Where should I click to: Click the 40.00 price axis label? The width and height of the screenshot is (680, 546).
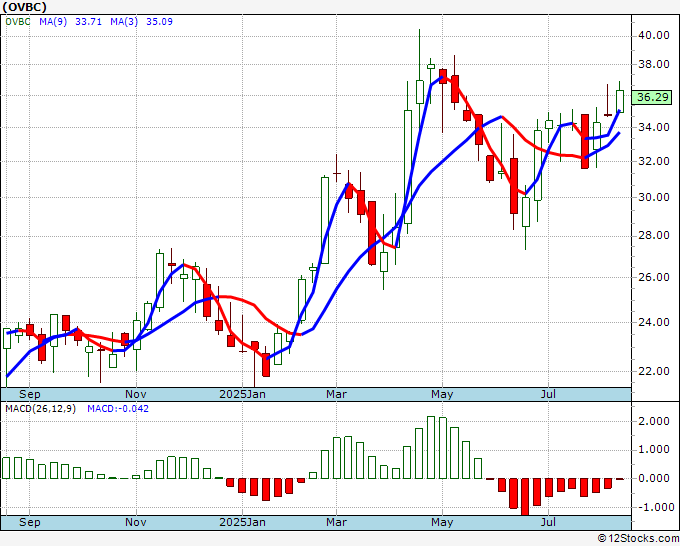tap(654, 35)
